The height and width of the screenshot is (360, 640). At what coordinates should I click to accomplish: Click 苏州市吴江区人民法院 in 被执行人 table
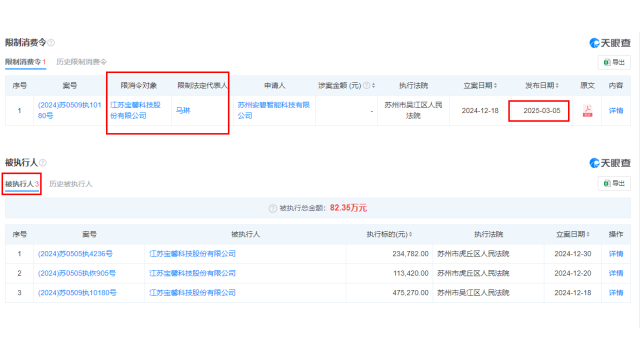point(473,293)
